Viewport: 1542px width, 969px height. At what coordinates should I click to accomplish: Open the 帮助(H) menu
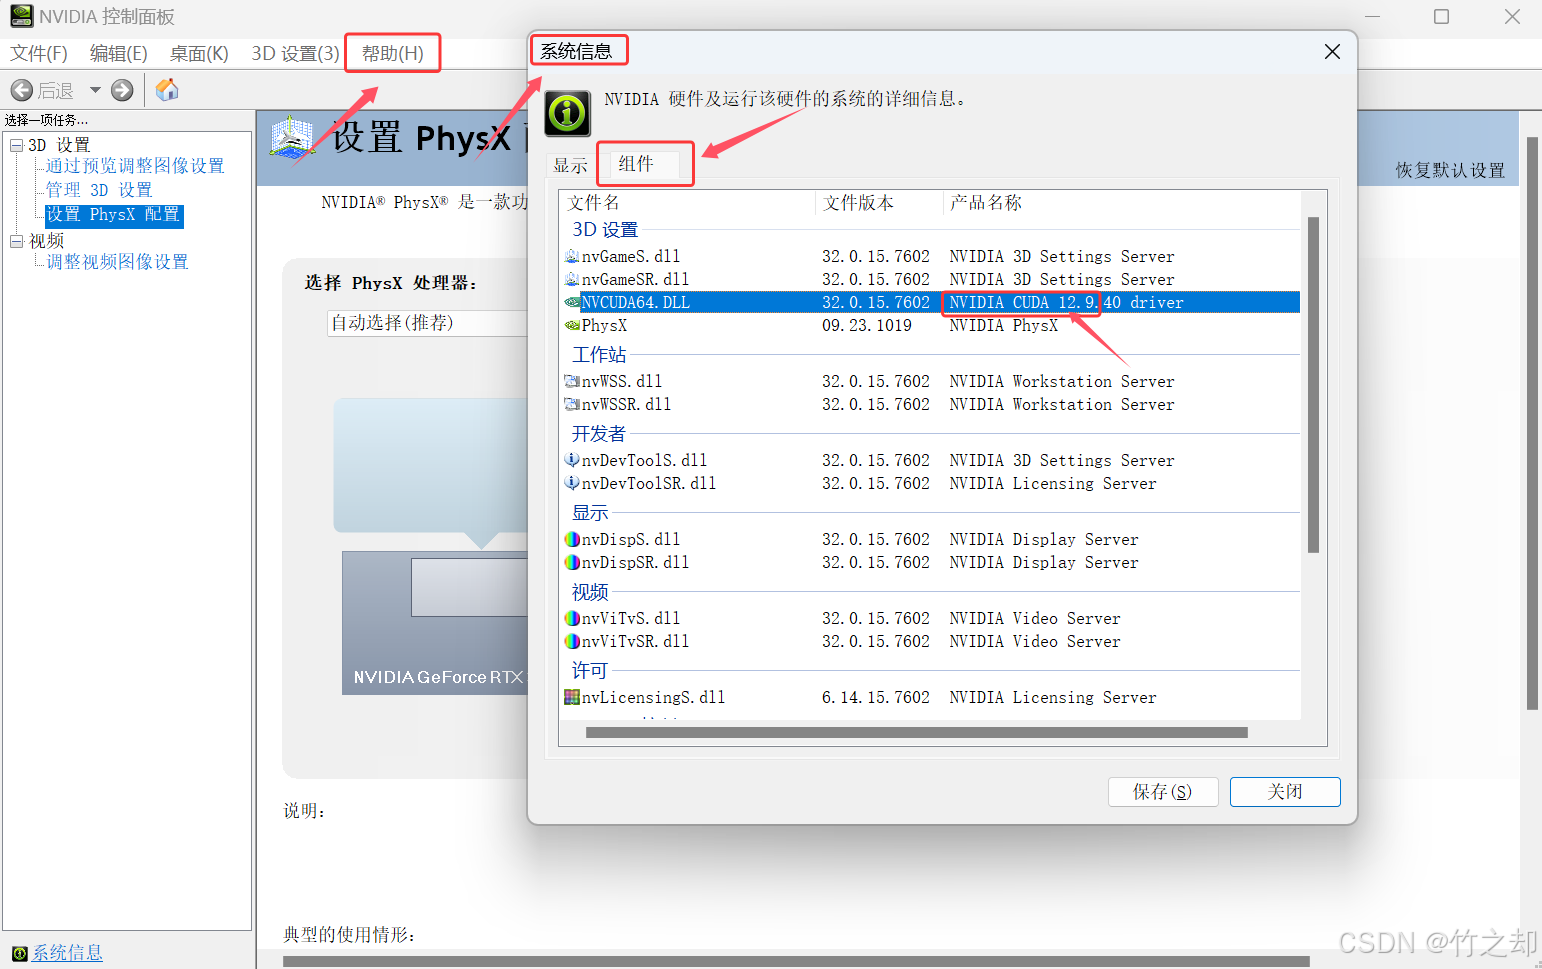(393, 53)
